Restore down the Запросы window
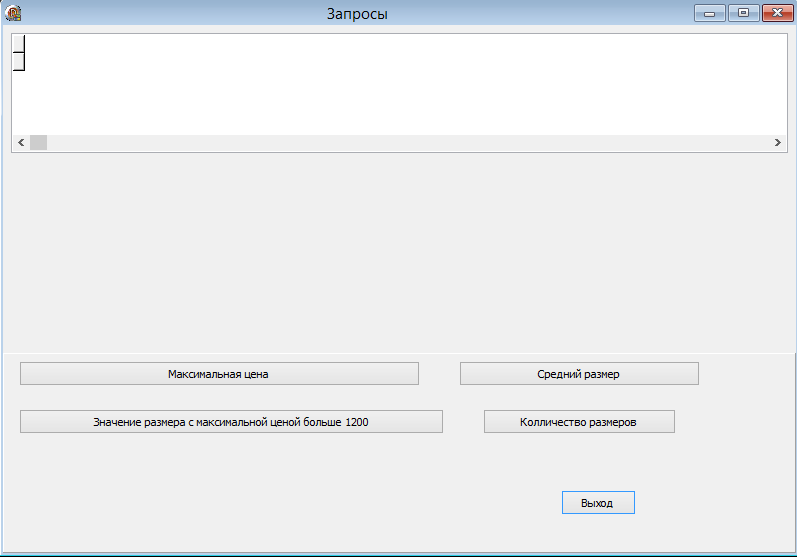797x557 pixels. (744, 13)
